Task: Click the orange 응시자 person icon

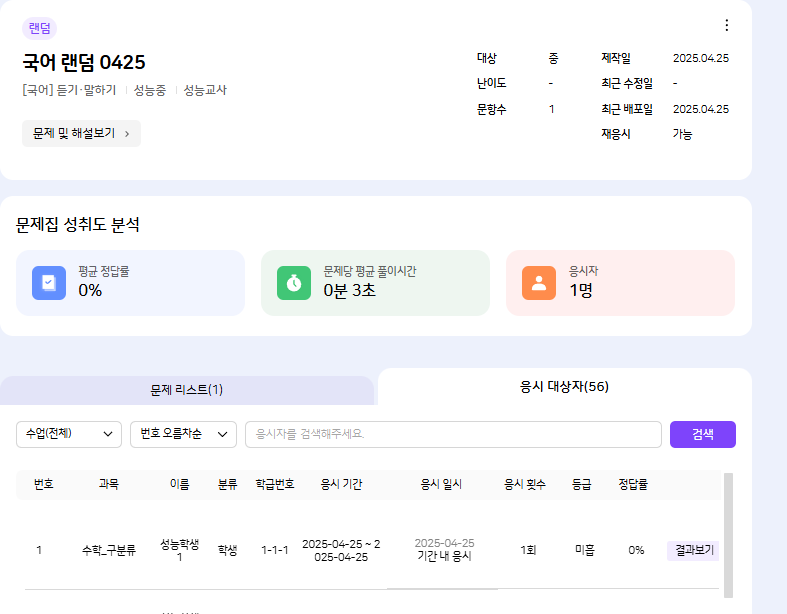Action: [x=539, y=283]
